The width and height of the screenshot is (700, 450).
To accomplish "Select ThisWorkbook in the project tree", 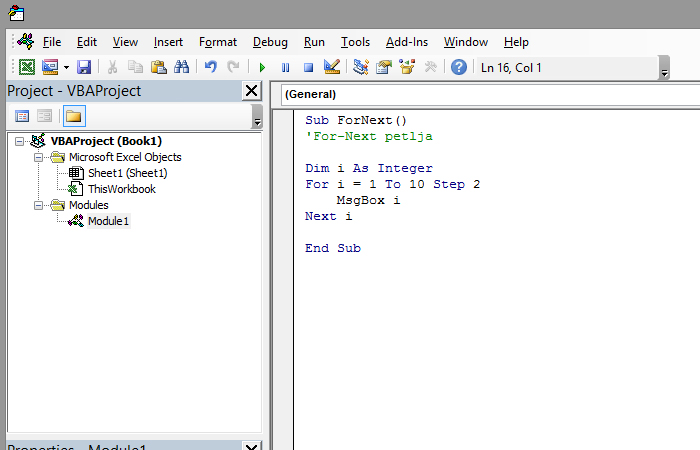I will click(120, 189).
